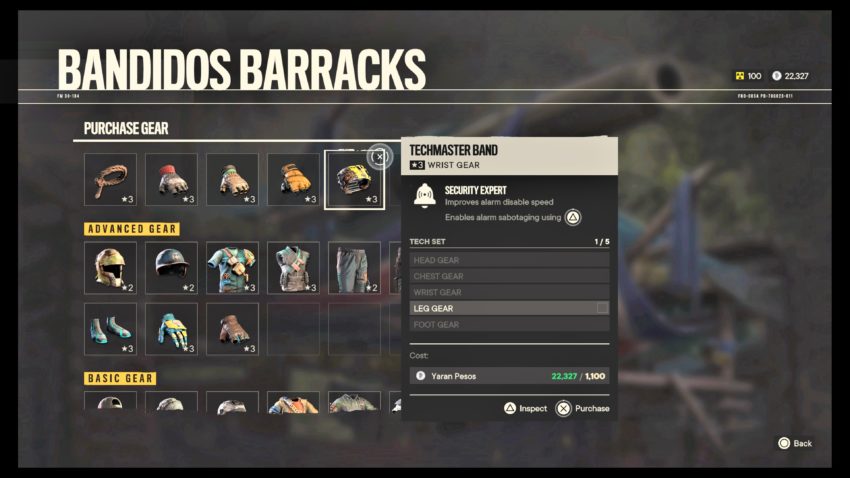Select the cargo pants leg gear

[355, 268]
